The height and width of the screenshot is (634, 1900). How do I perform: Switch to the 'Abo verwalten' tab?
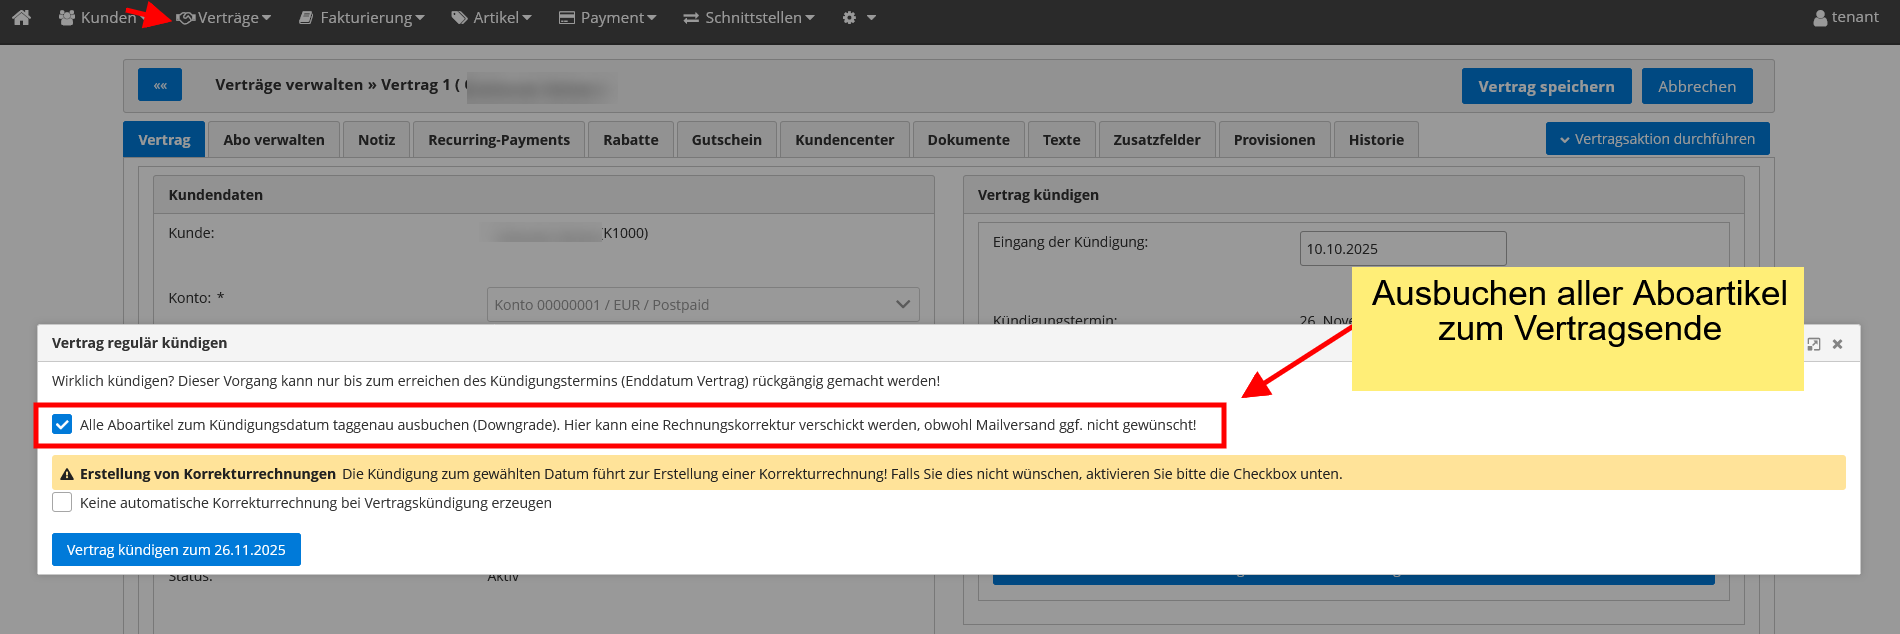(x=274, y=140)
